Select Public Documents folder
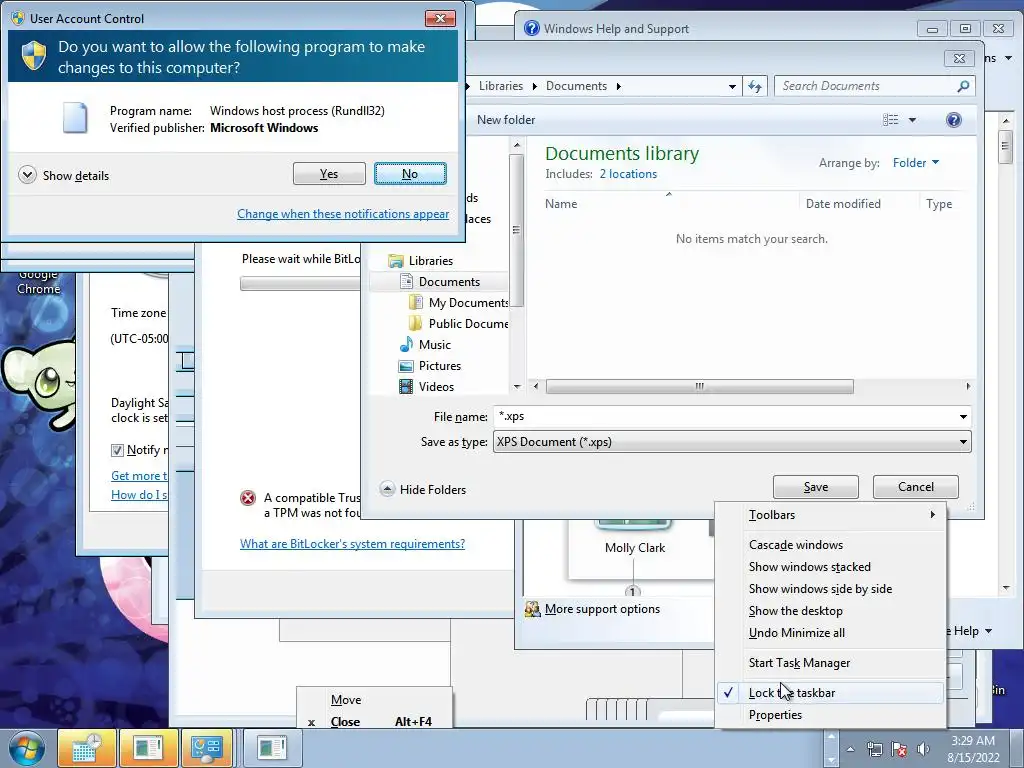This screenshot has width=1024, height=768. pos(468,323)
